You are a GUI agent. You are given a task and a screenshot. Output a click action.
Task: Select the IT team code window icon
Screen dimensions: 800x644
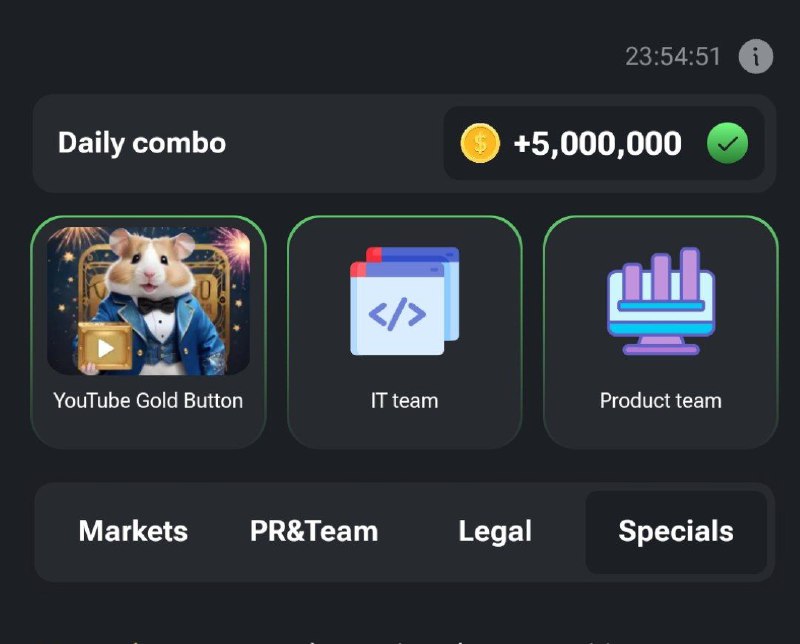[405, 301]
